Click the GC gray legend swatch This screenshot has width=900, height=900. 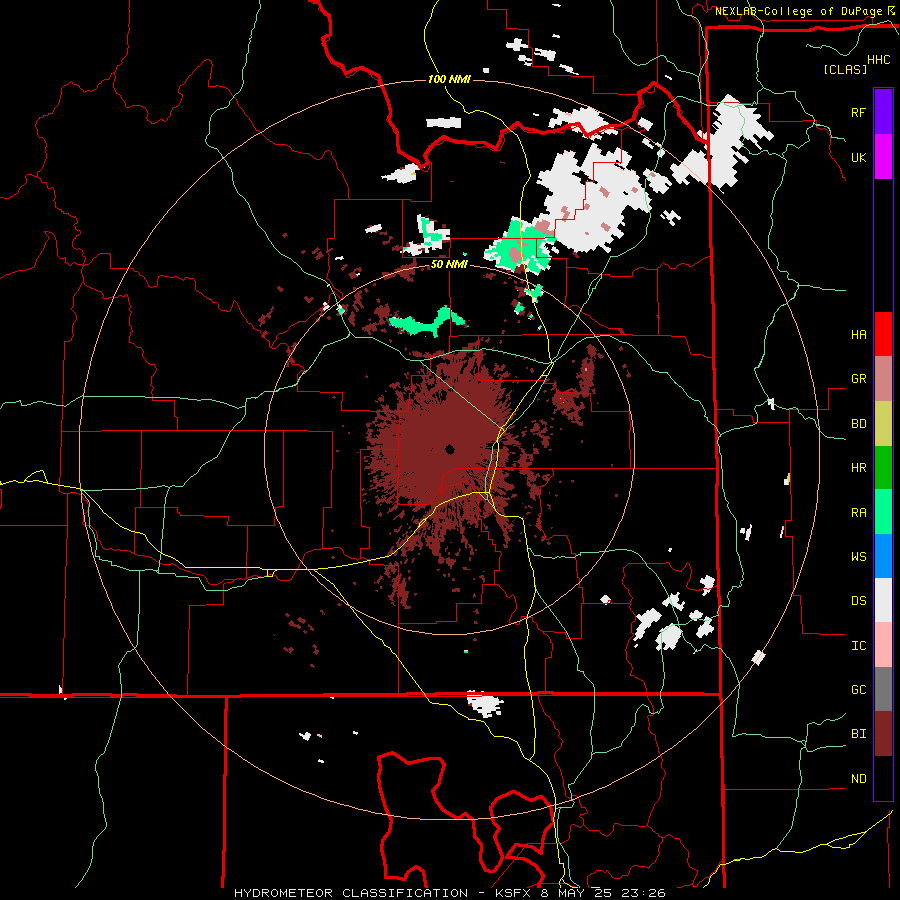coord(883,689)
